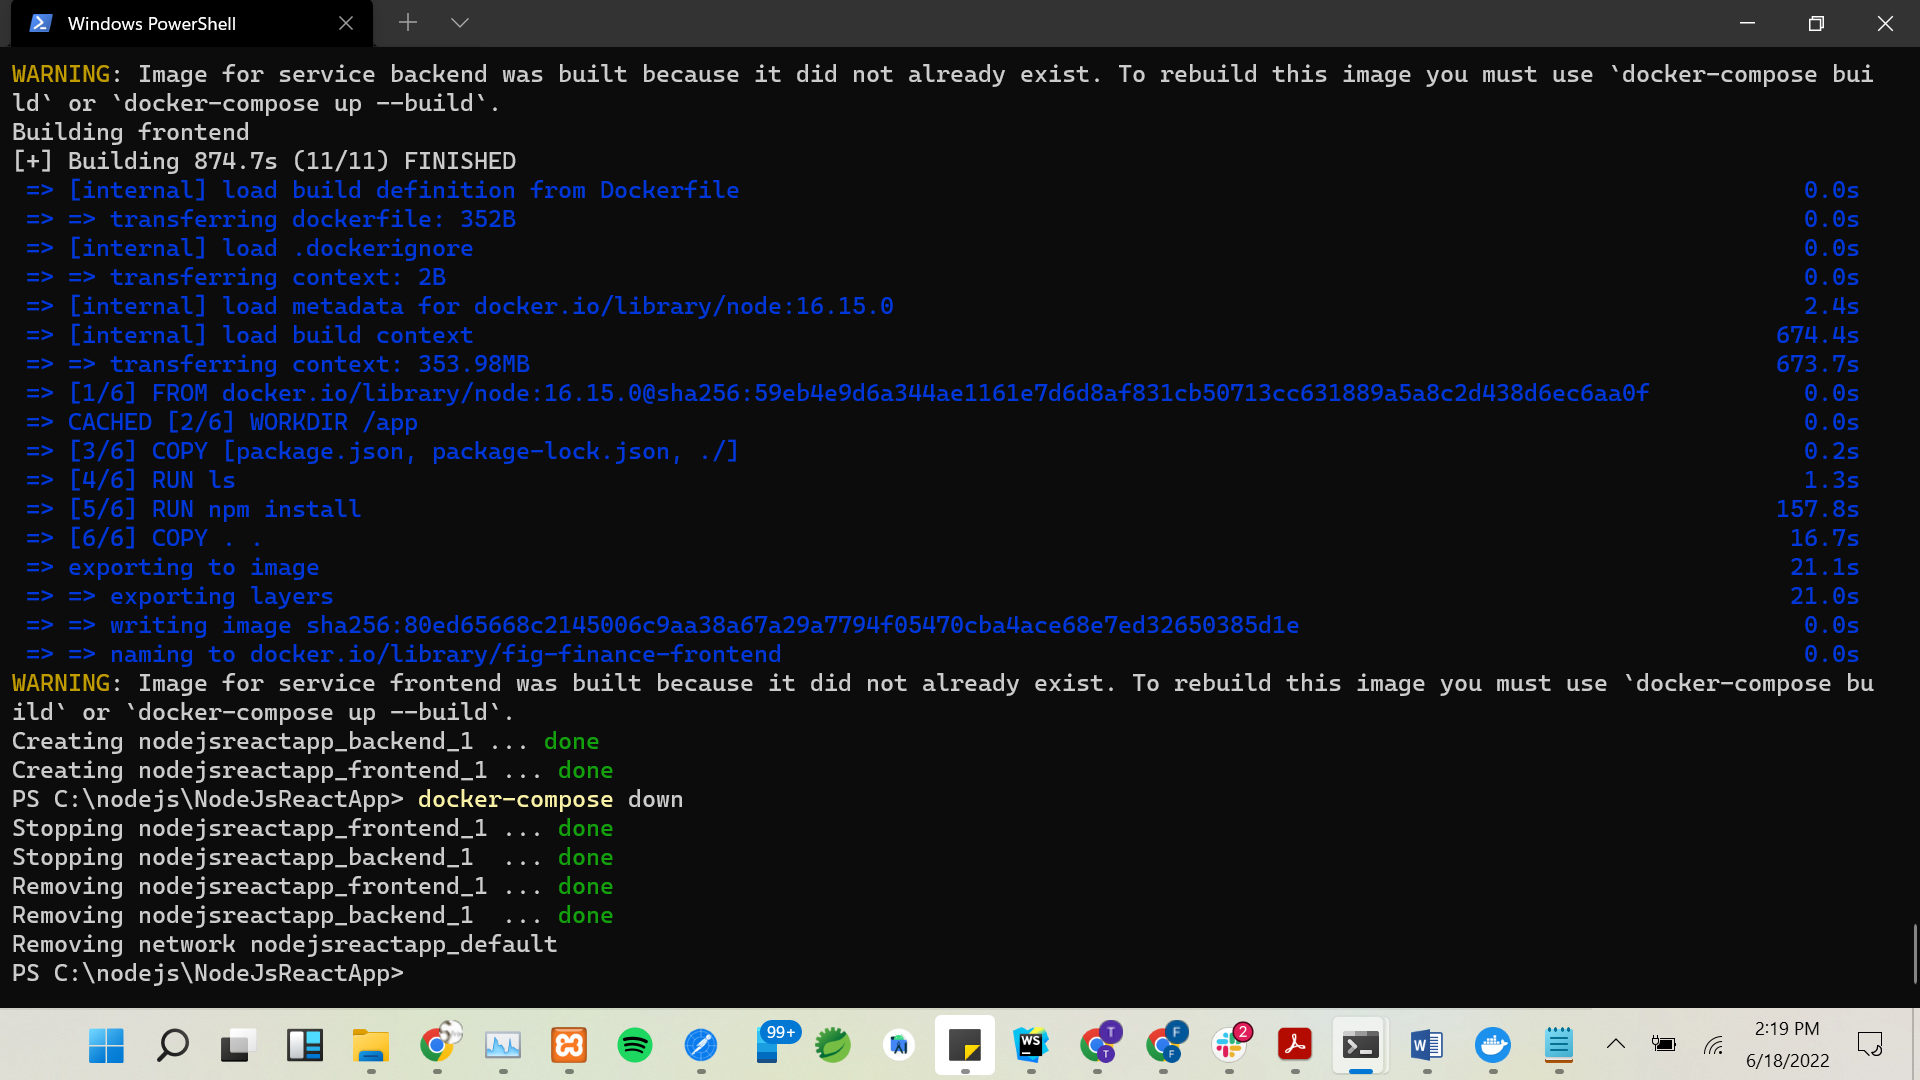The height and width of the screenshot is (1080, 1920).
Task: Select the Windows PowerShell tab
Action: coord(152,23)
